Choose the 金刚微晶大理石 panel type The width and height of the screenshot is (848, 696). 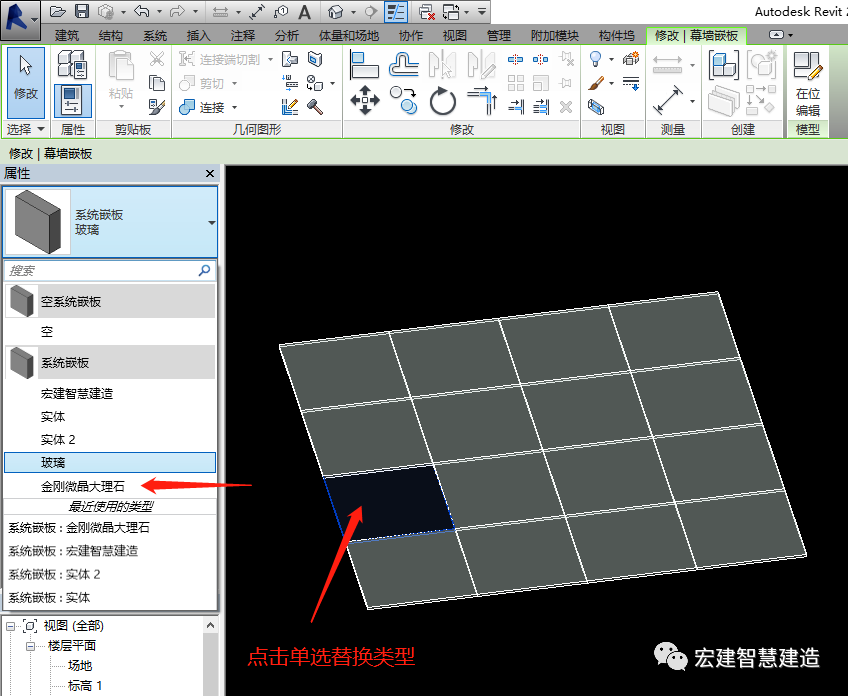tap(81, 485)
